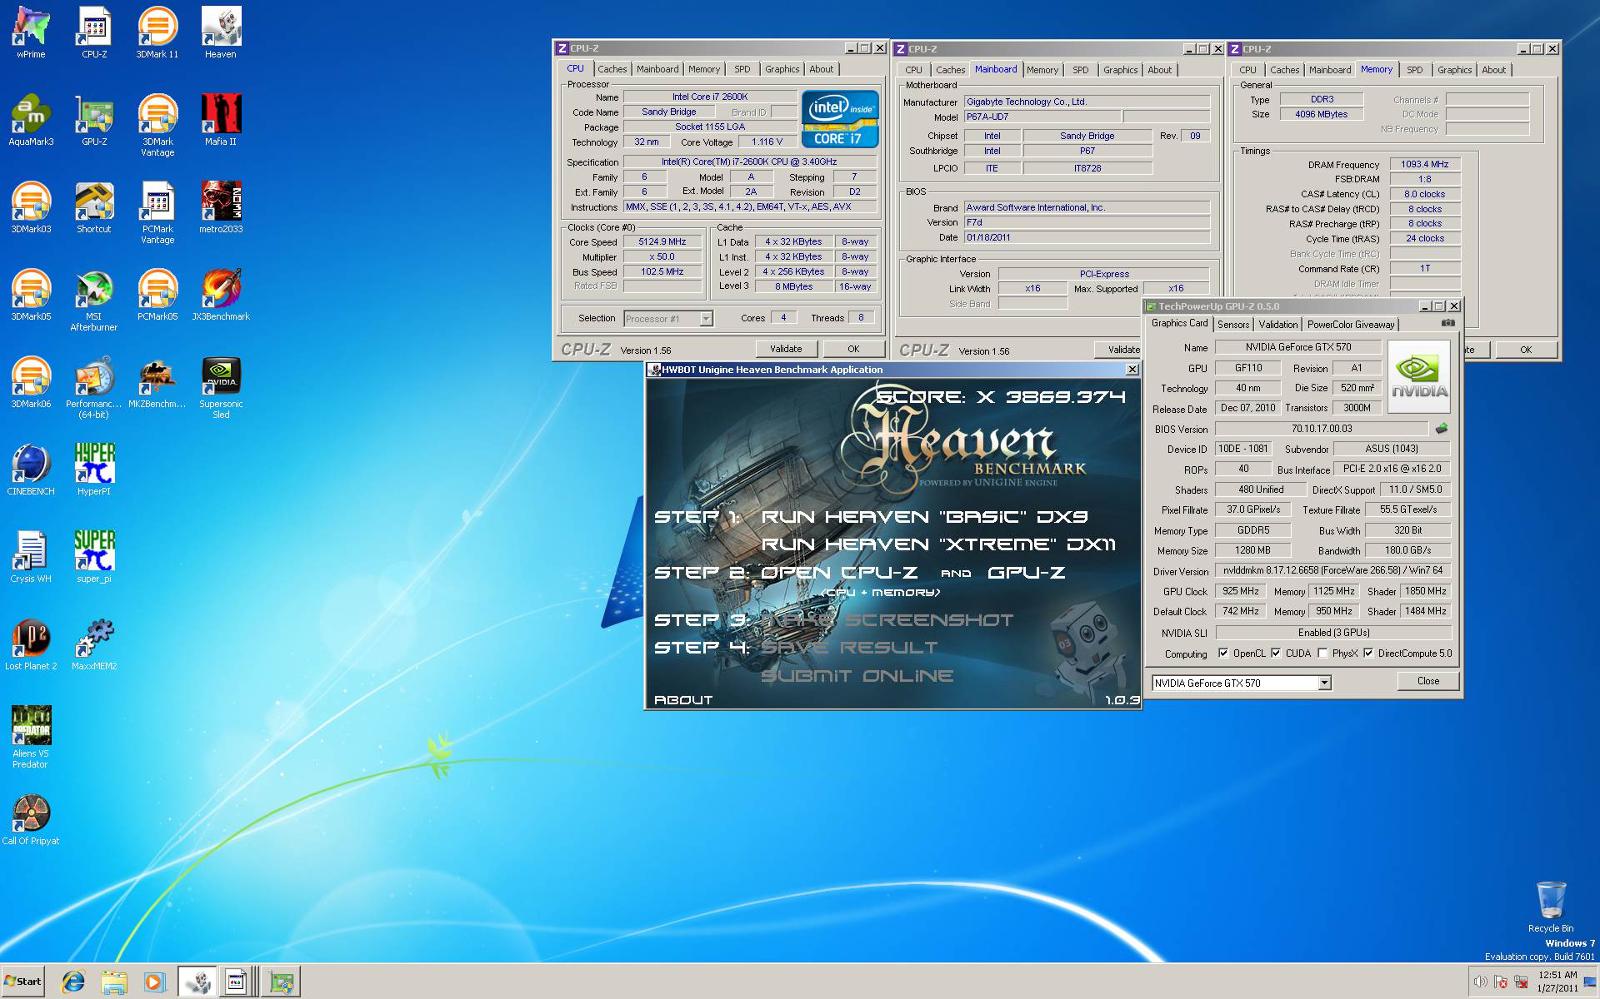Image resolution: width=1600 pixels, height=999 pixels.
Task: Open the MSI Afterburner desktop shortcut
Action: coord(94,300)
